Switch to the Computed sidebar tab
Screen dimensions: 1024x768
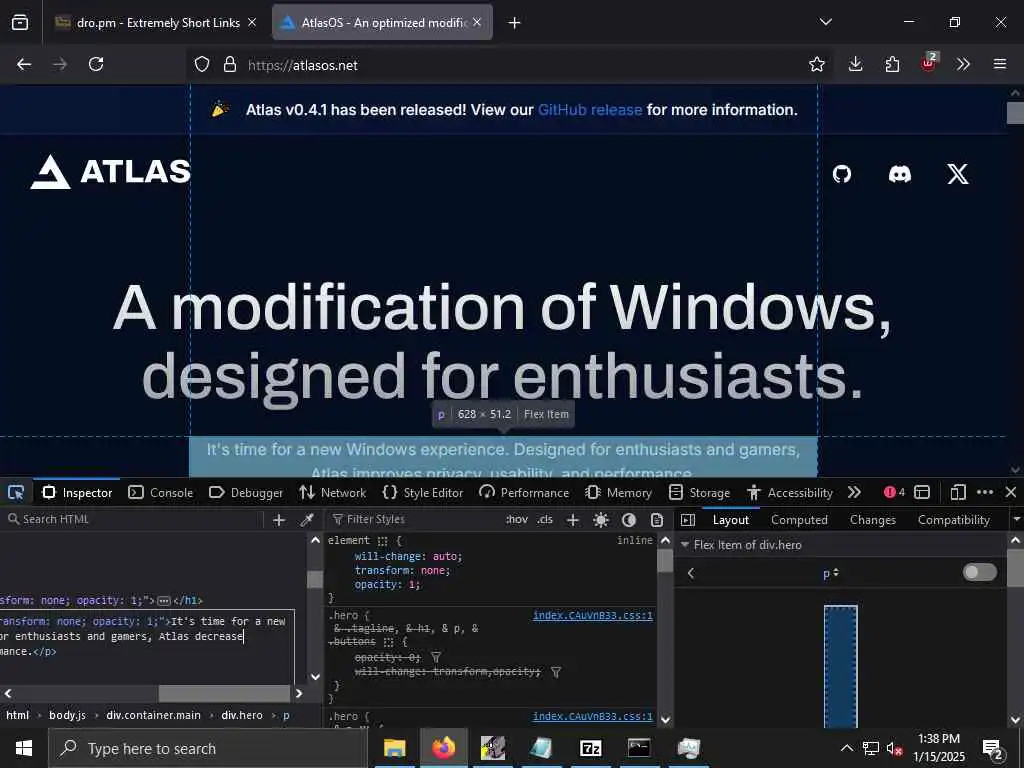coord(799,520)
